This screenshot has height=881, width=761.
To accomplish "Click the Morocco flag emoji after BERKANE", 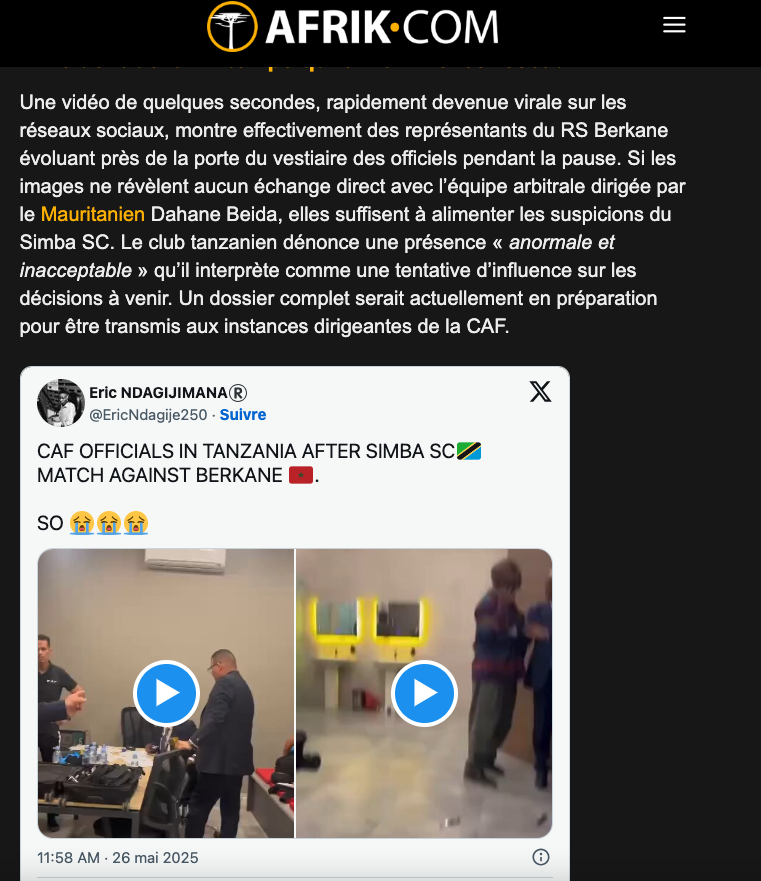I will 301,475.
